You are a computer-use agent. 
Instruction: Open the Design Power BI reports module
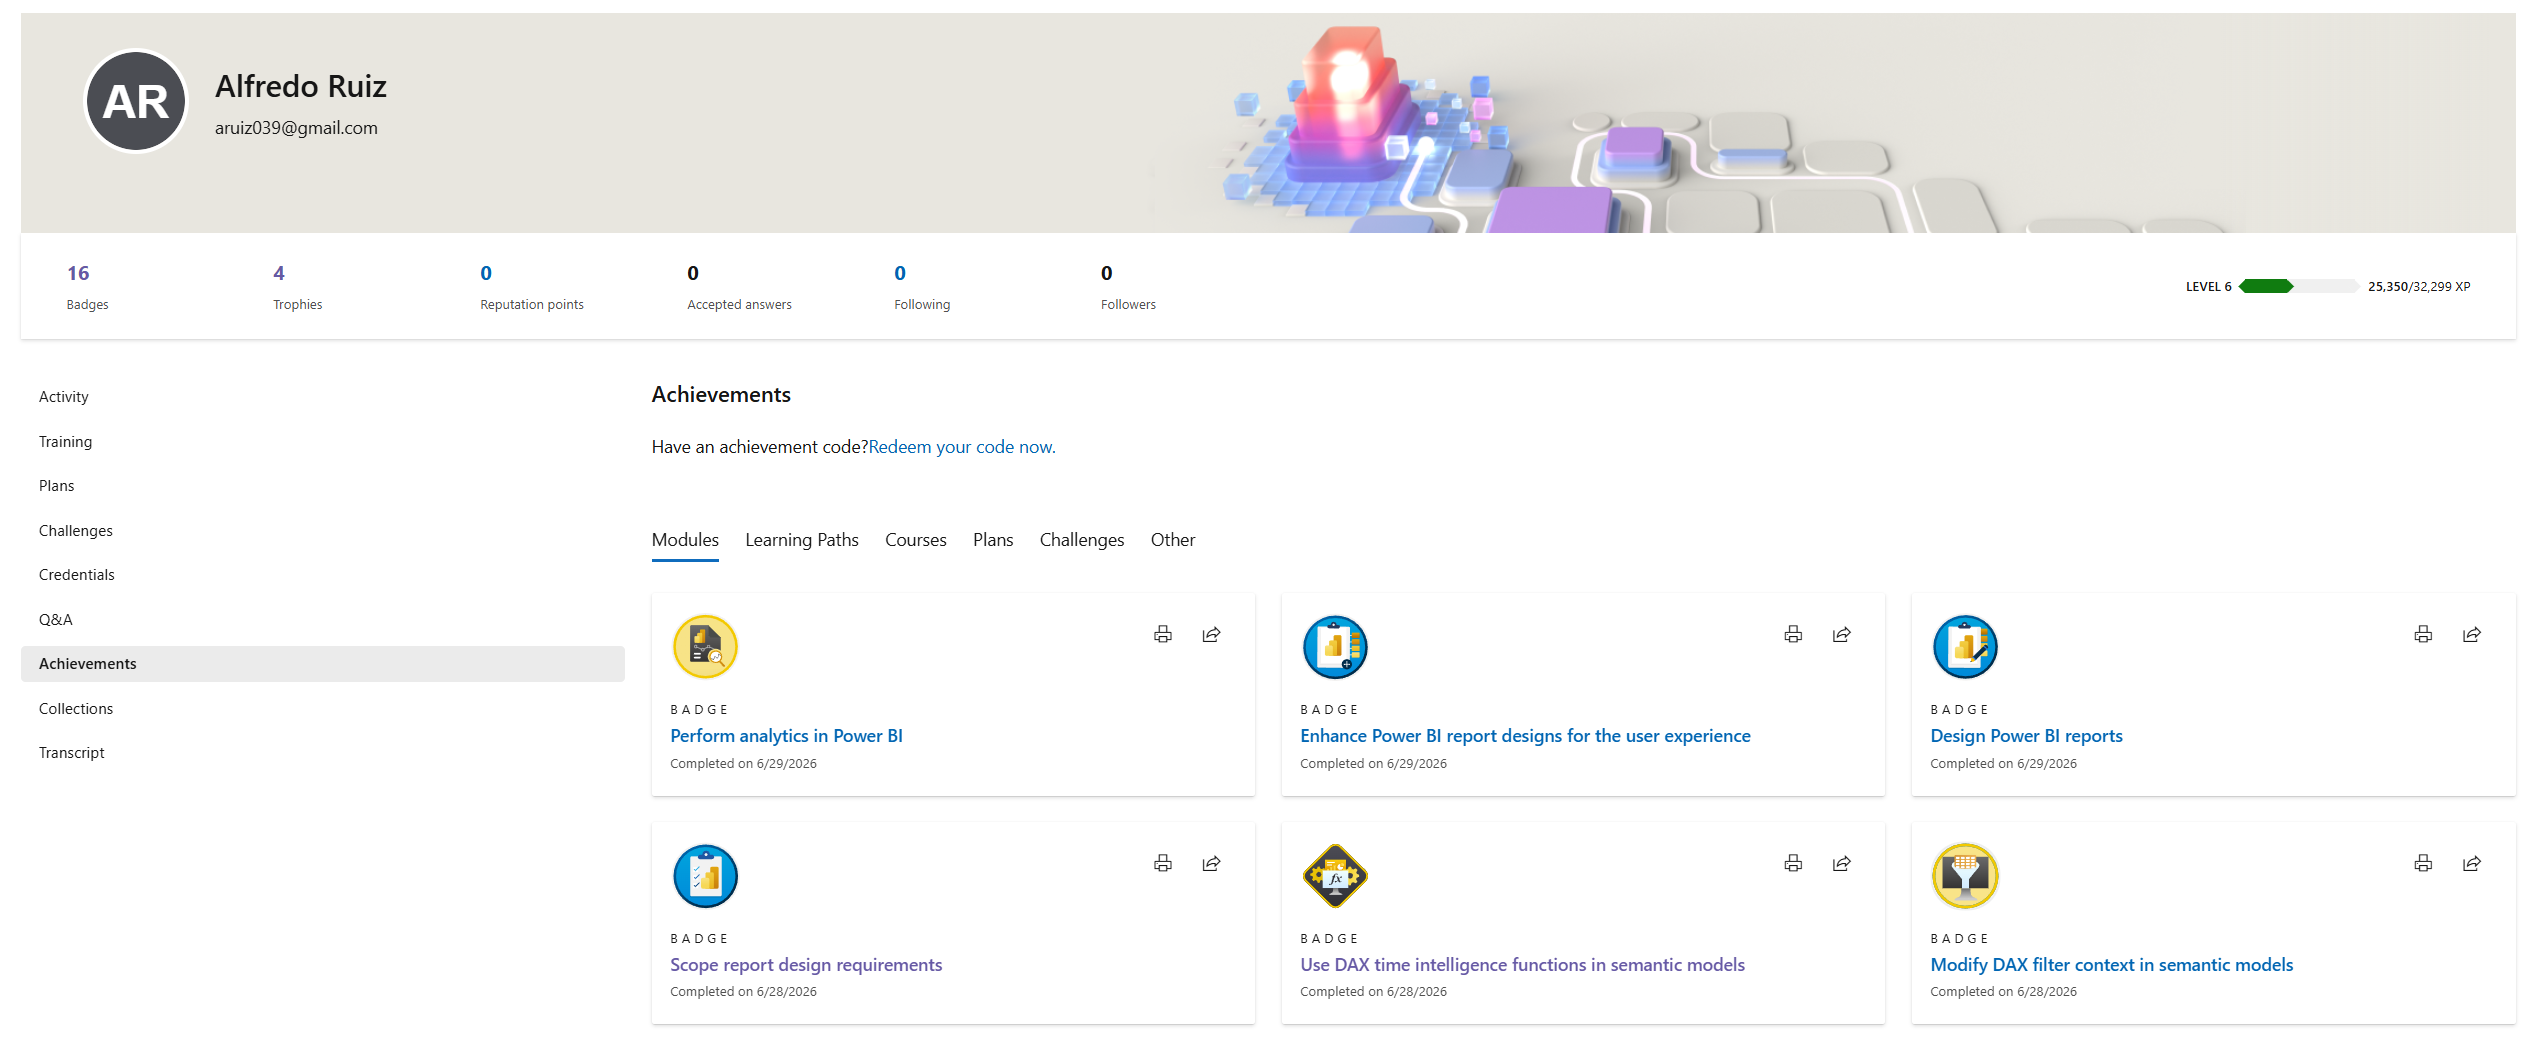2026,736
